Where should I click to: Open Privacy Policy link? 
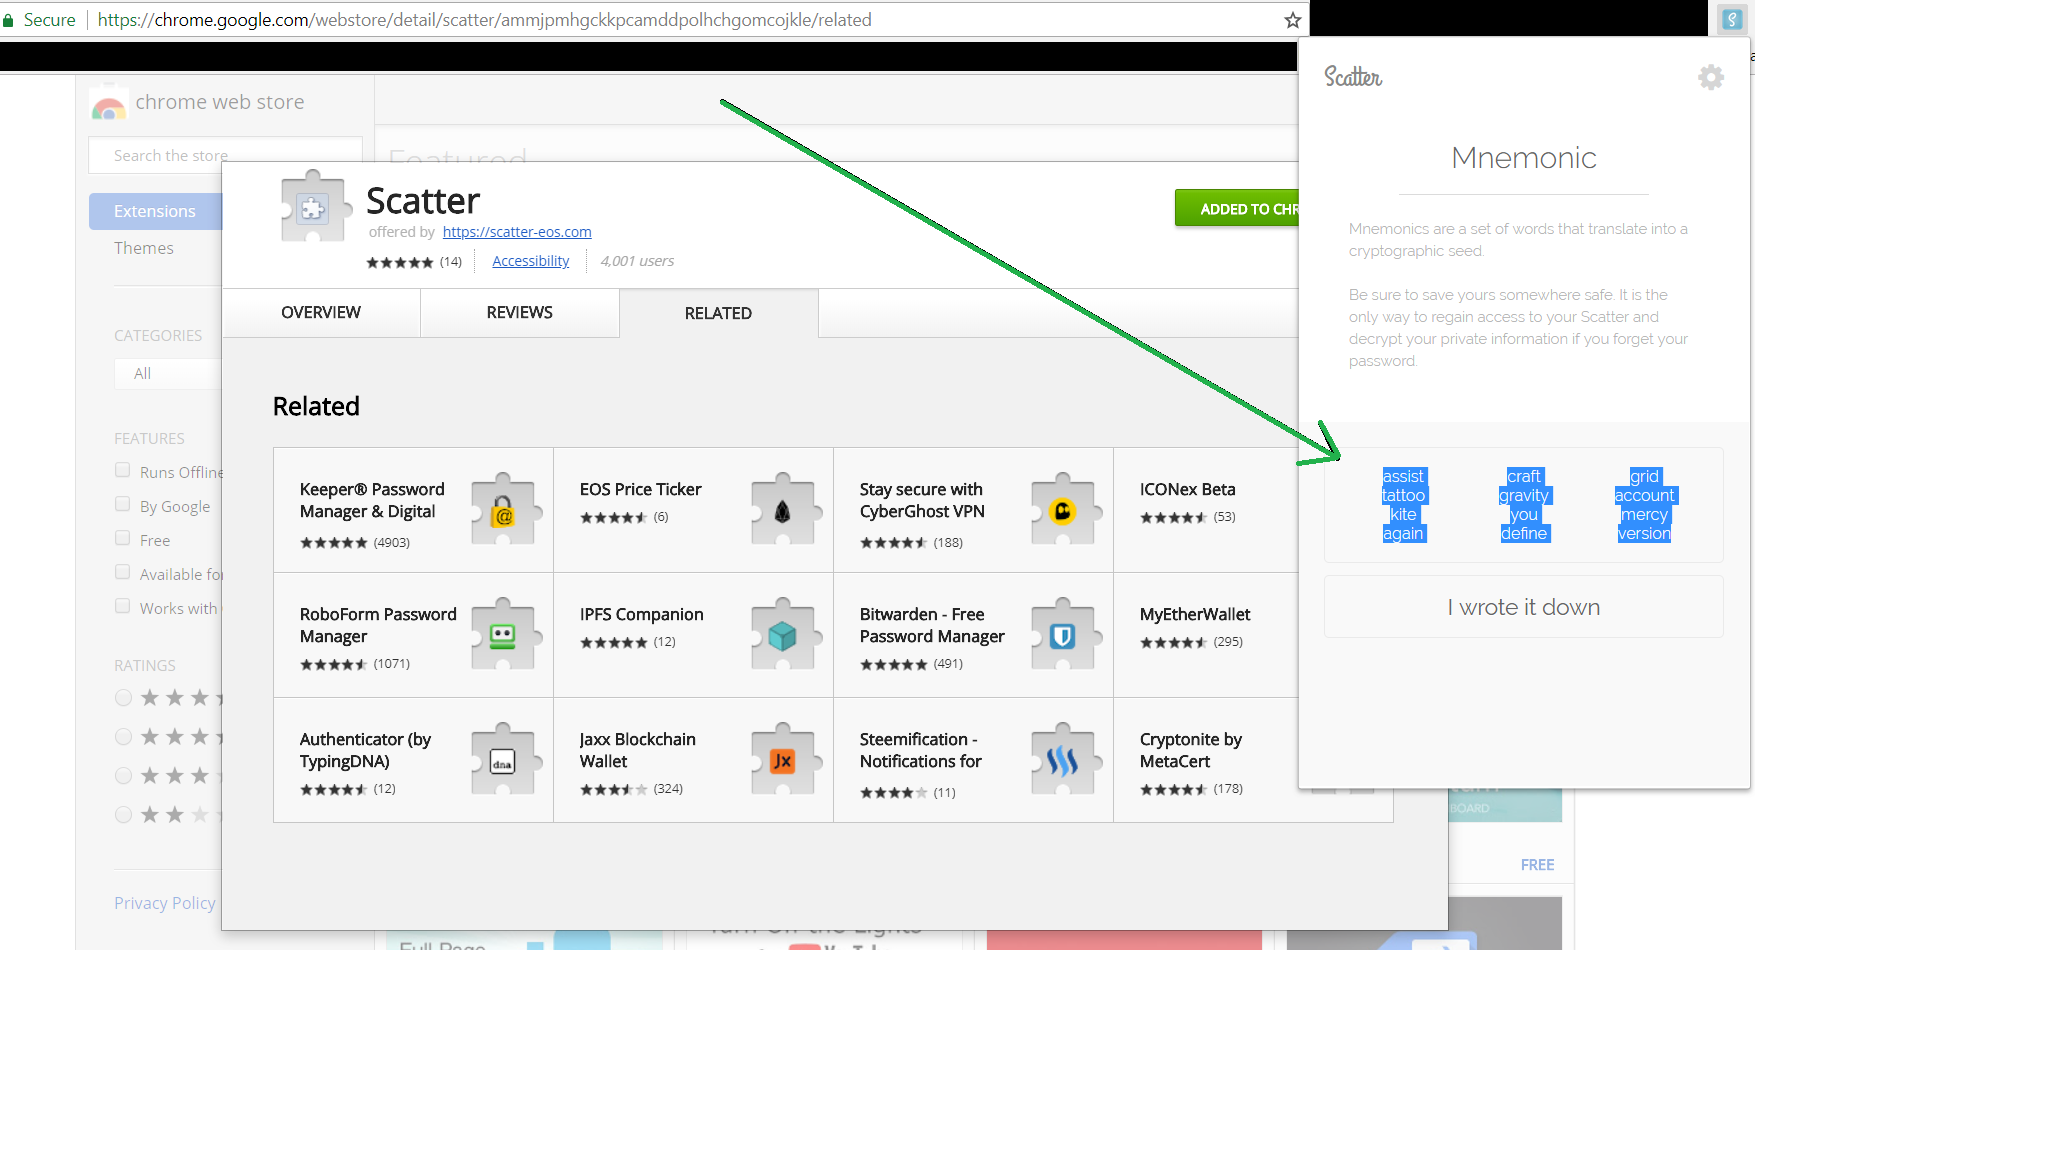point(165,903)
